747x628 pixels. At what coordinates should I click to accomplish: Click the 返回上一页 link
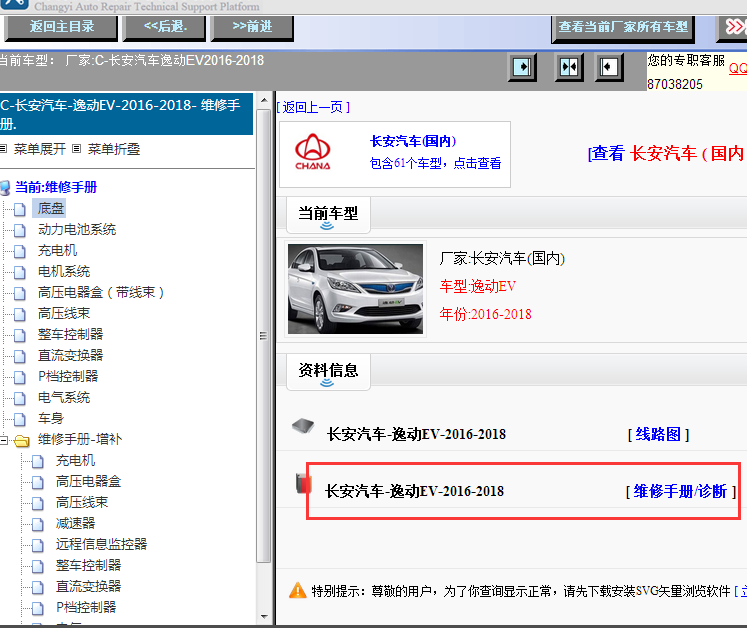313,107
